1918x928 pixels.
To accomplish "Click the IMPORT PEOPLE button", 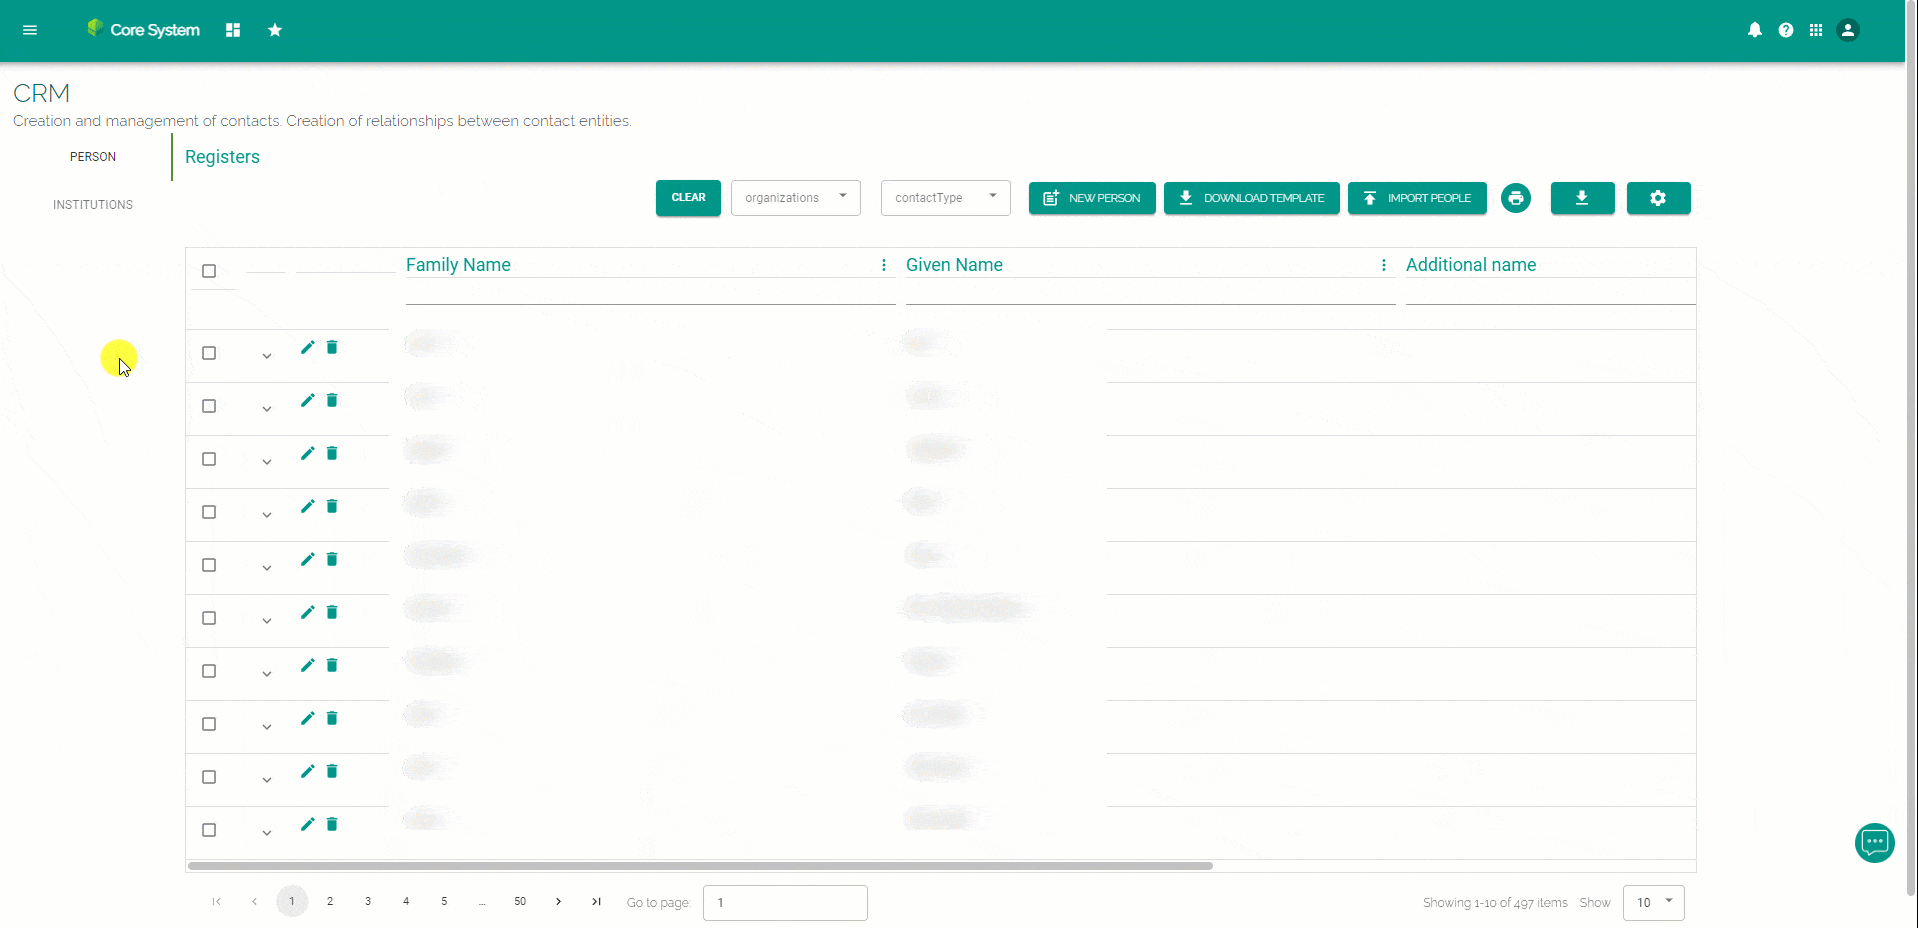I will (x=1417, y=198).
